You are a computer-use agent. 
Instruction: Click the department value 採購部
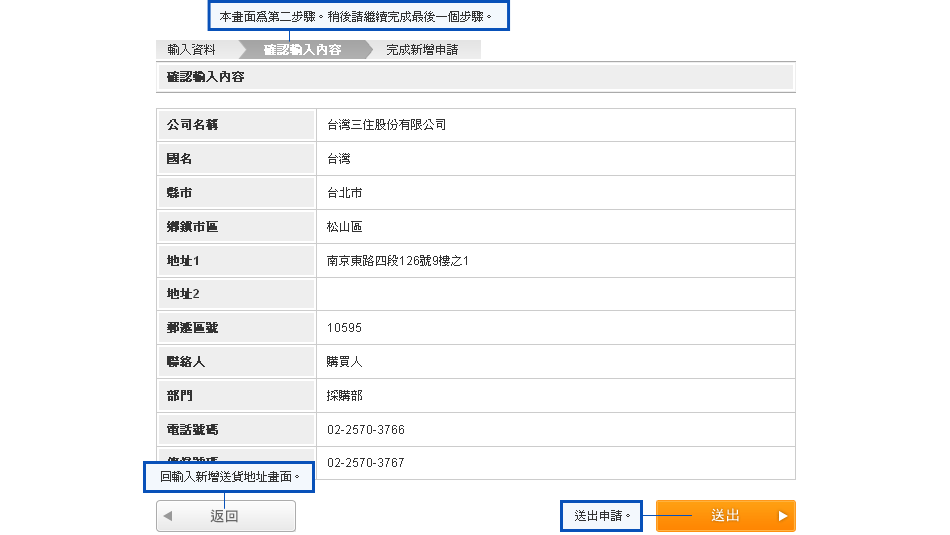pos(345,396)
